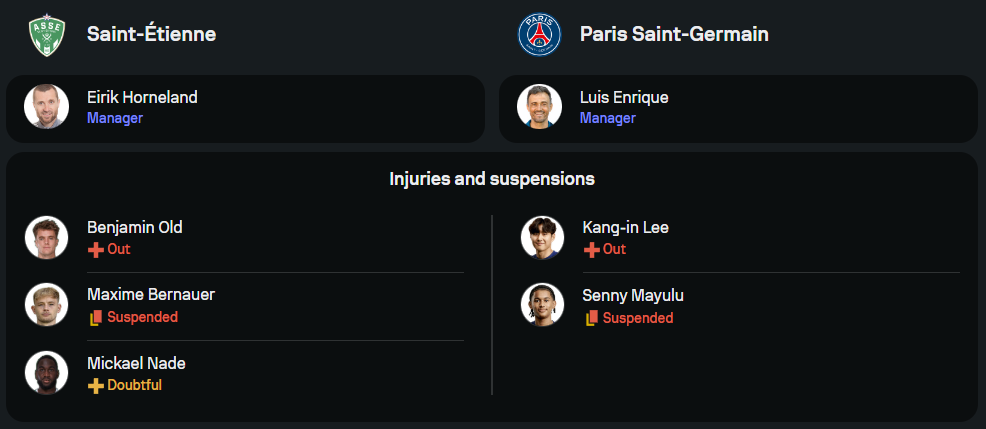Screen dimensions: 986x429
Task: Select Benjamin Old's player avatar
Action: [x=46, y=237]
